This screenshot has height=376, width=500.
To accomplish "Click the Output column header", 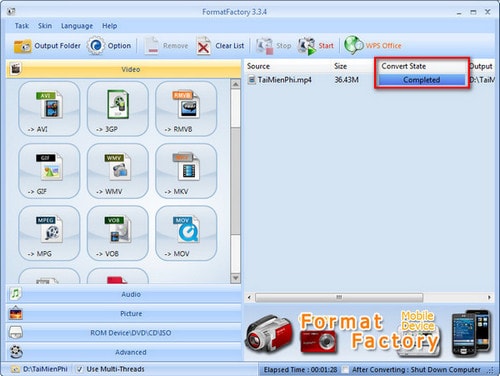I will [x=481, y=66].
